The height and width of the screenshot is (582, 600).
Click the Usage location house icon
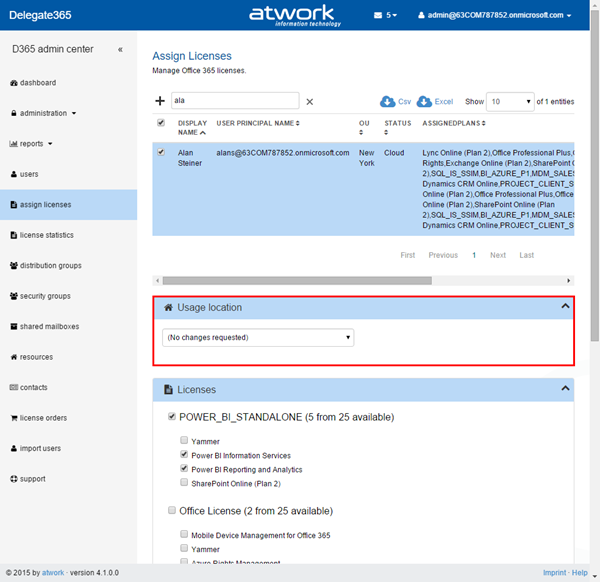168,307
